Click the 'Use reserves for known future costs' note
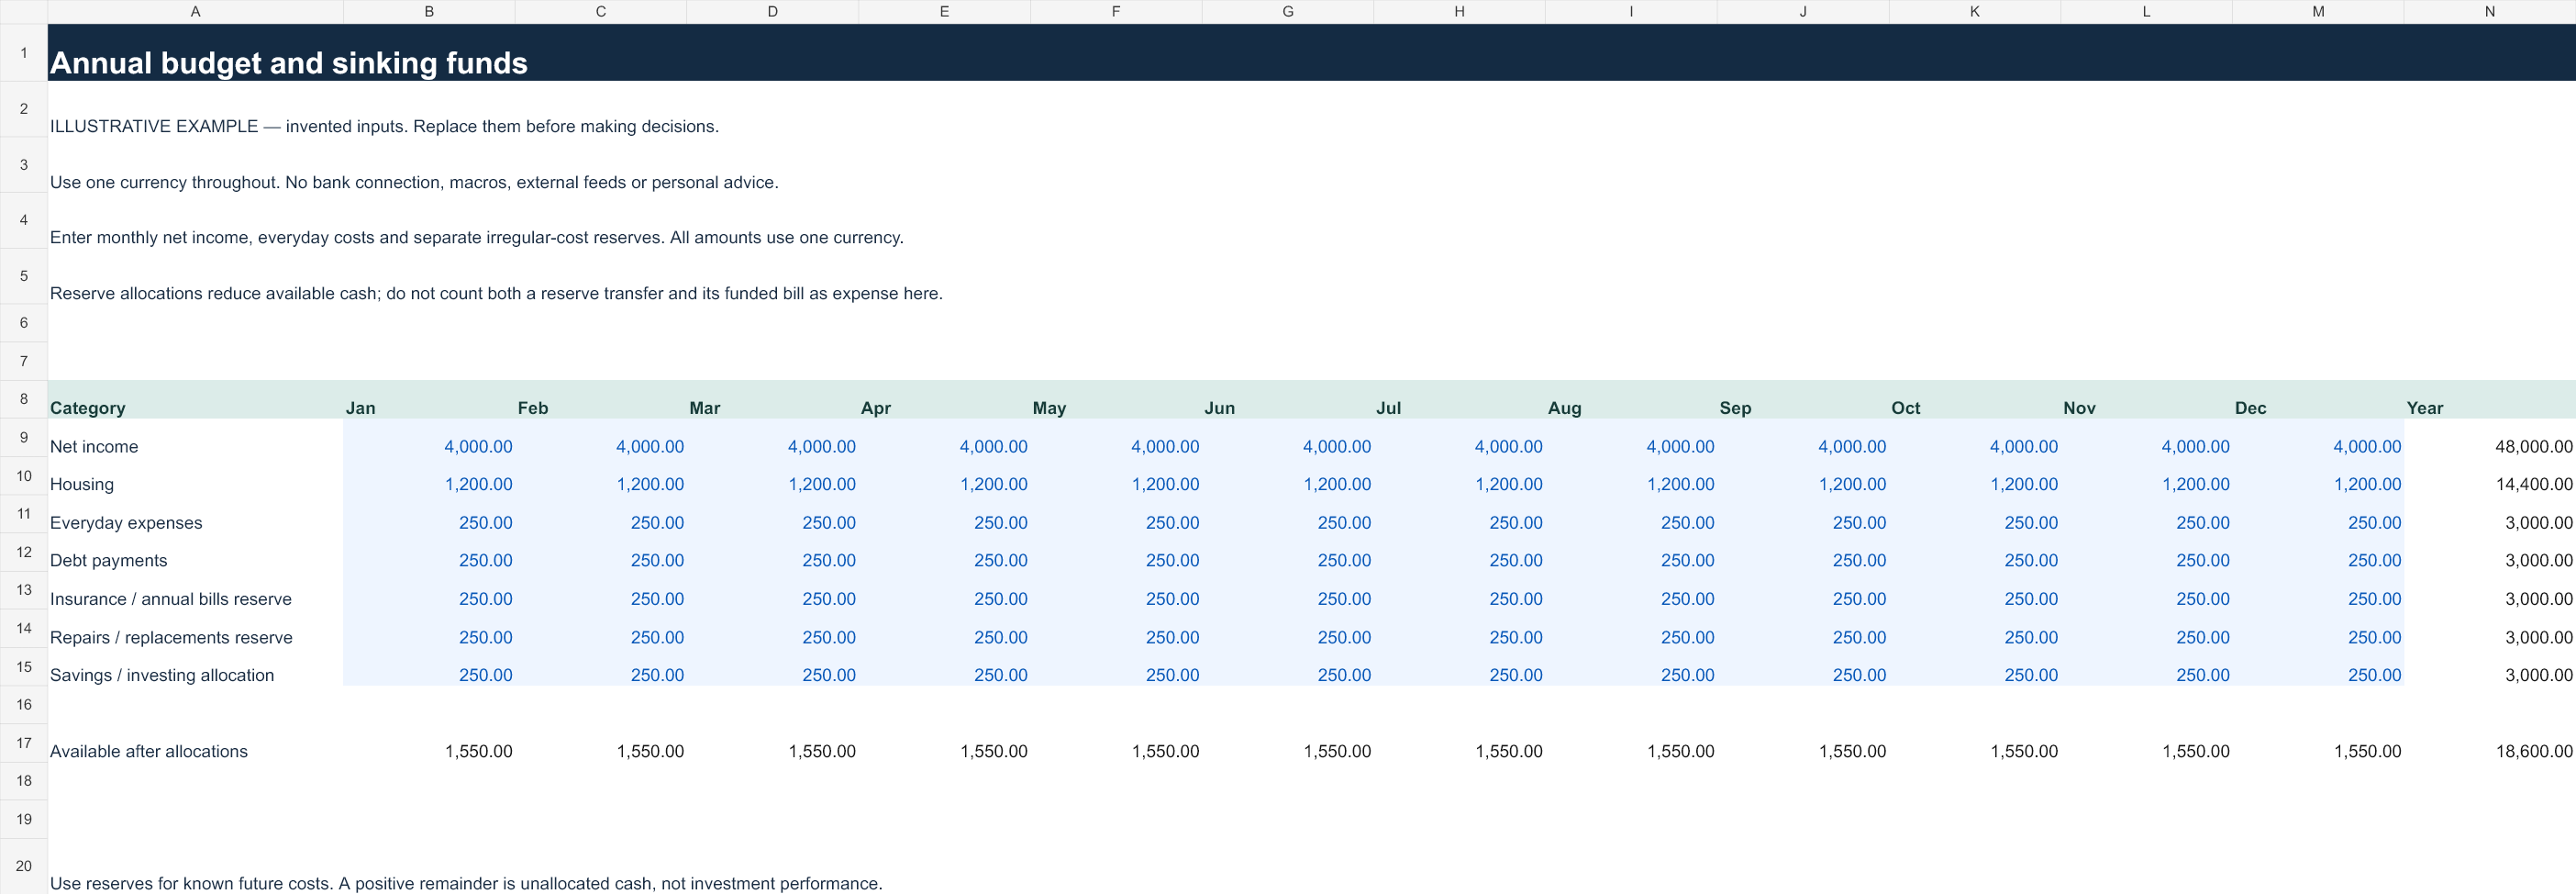This screenshot has width=2576, height=894. [x=466, y=883]
